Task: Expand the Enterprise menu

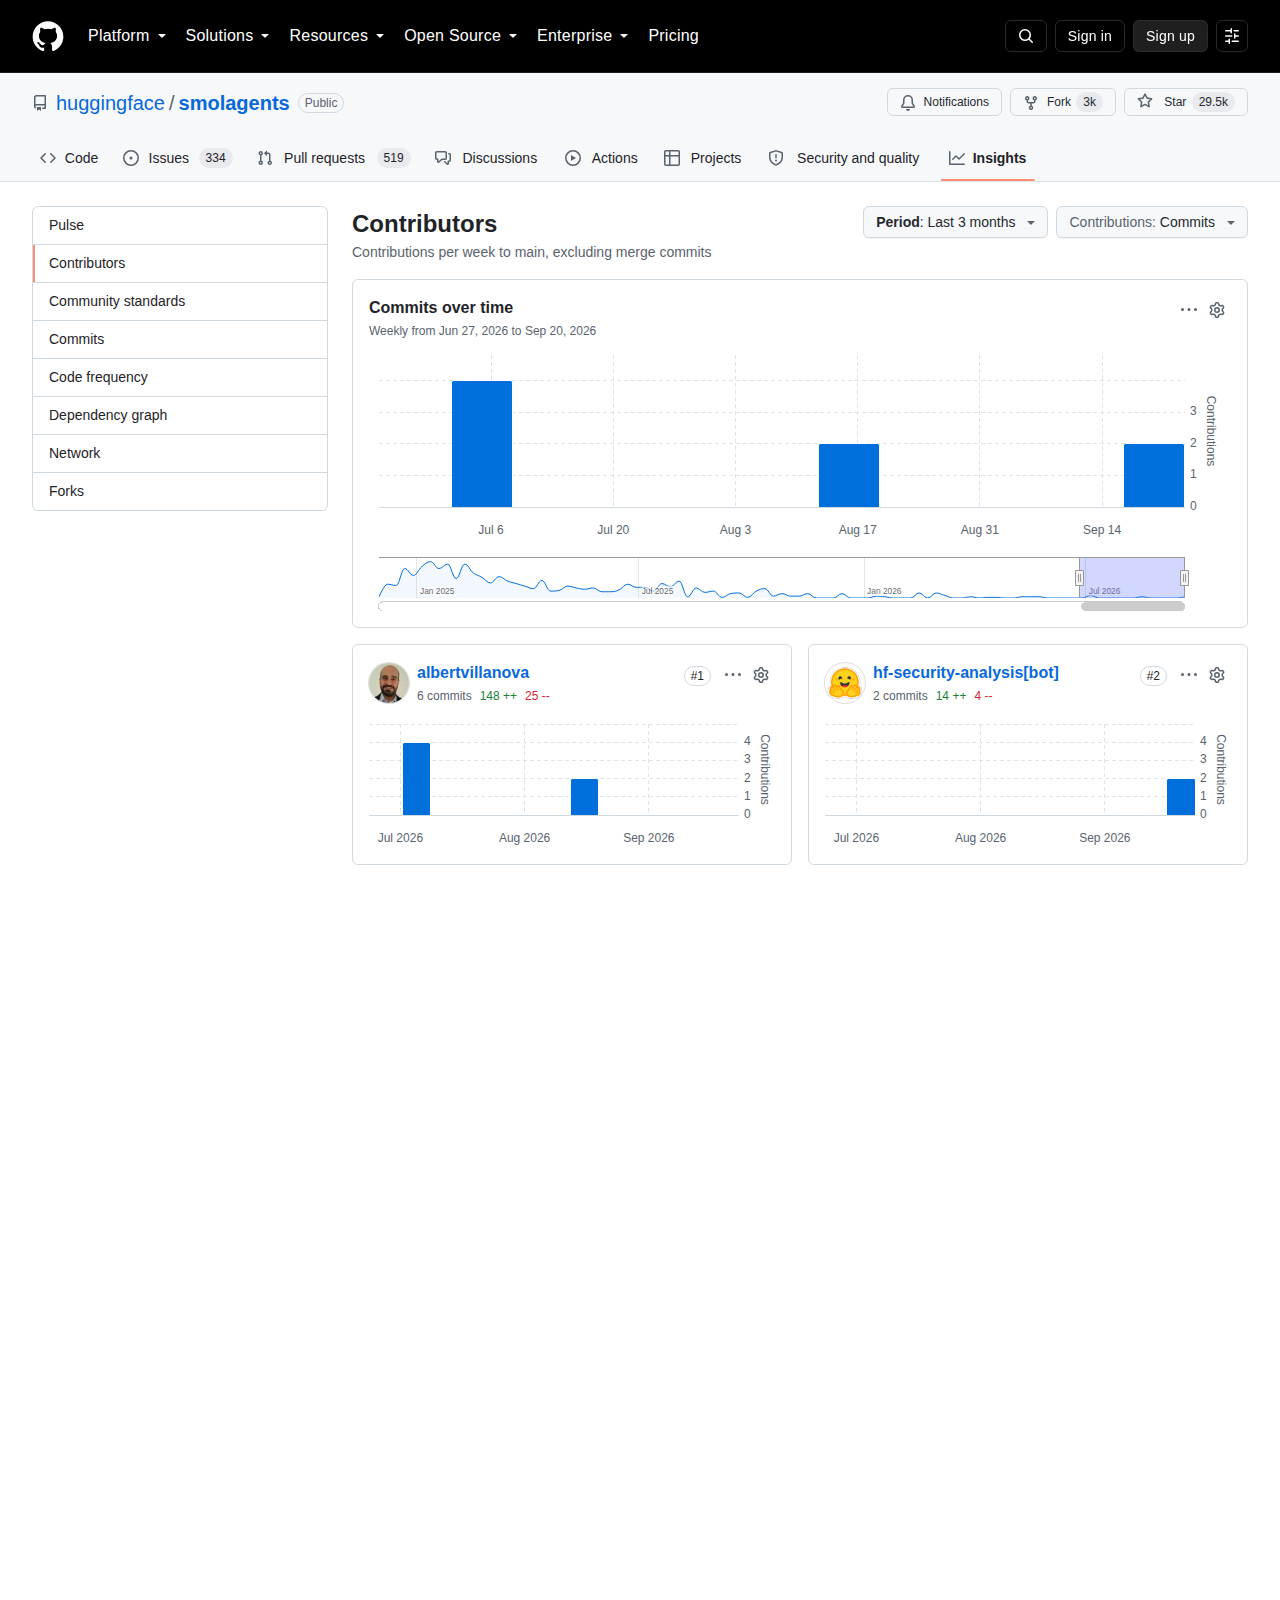Action: click(582, 36)
